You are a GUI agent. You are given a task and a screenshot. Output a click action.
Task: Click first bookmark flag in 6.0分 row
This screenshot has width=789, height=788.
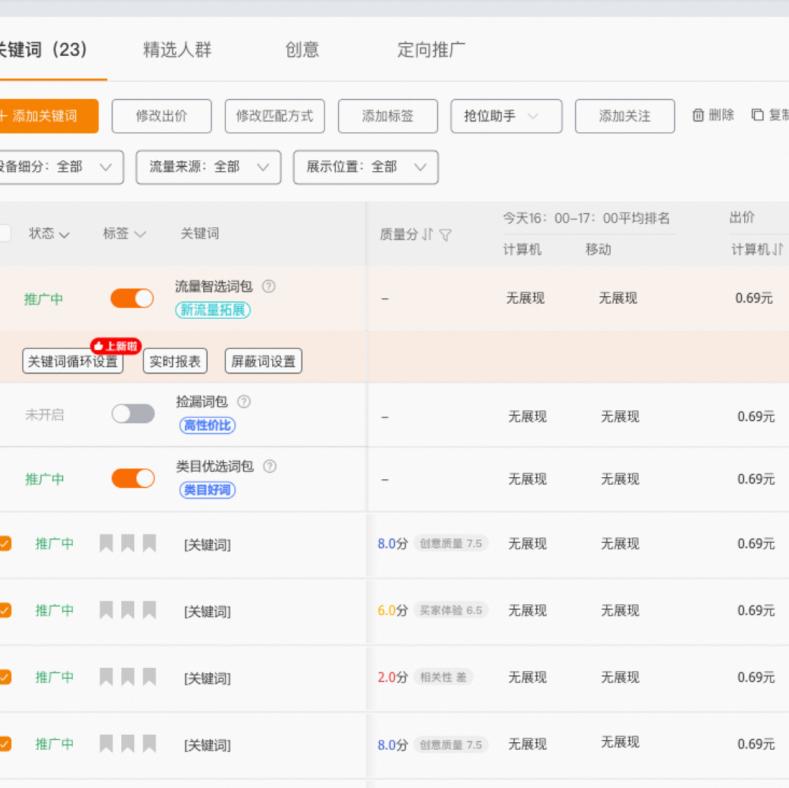pos(106,610)
